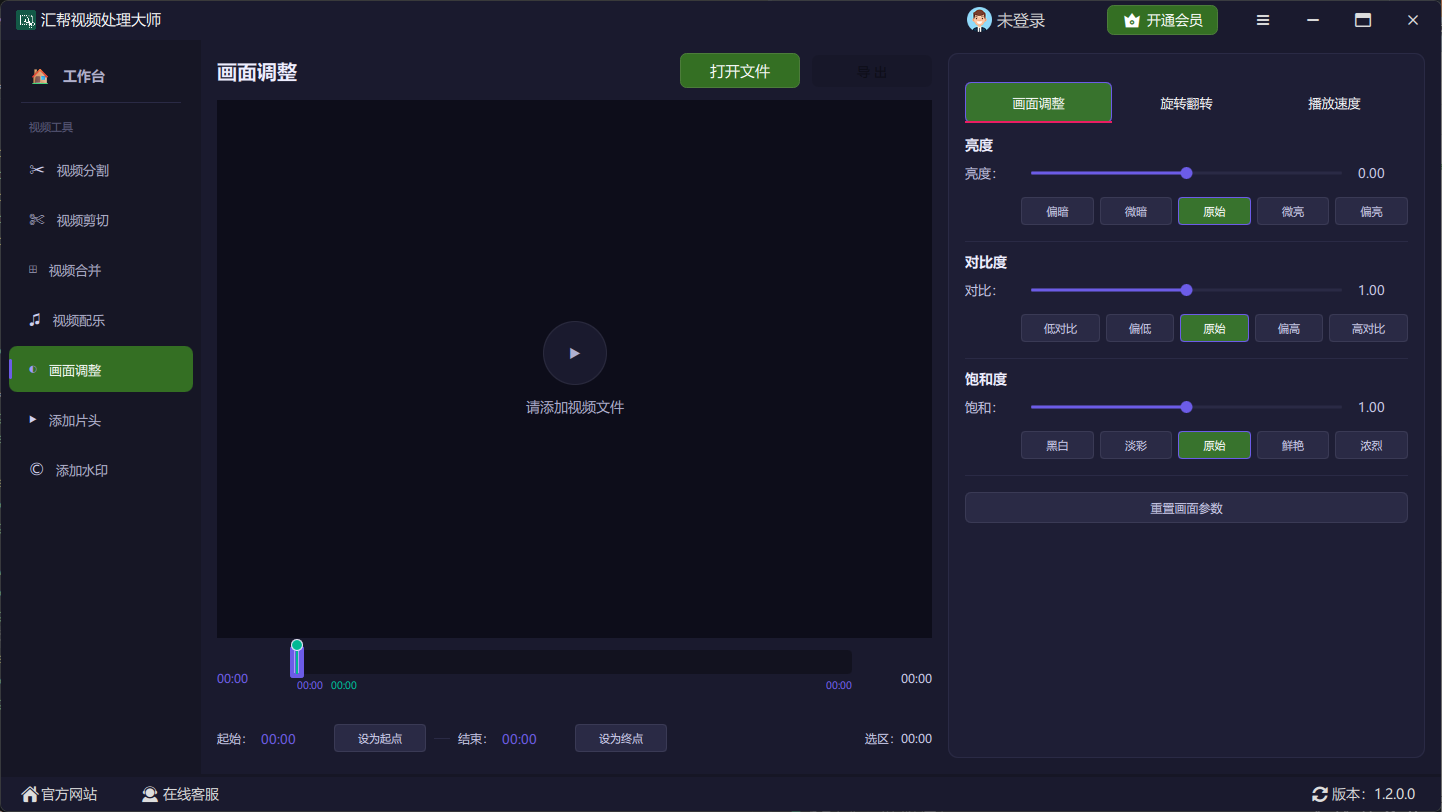
Task: Click the app logo in the title bar
Action: coord(26,20)
